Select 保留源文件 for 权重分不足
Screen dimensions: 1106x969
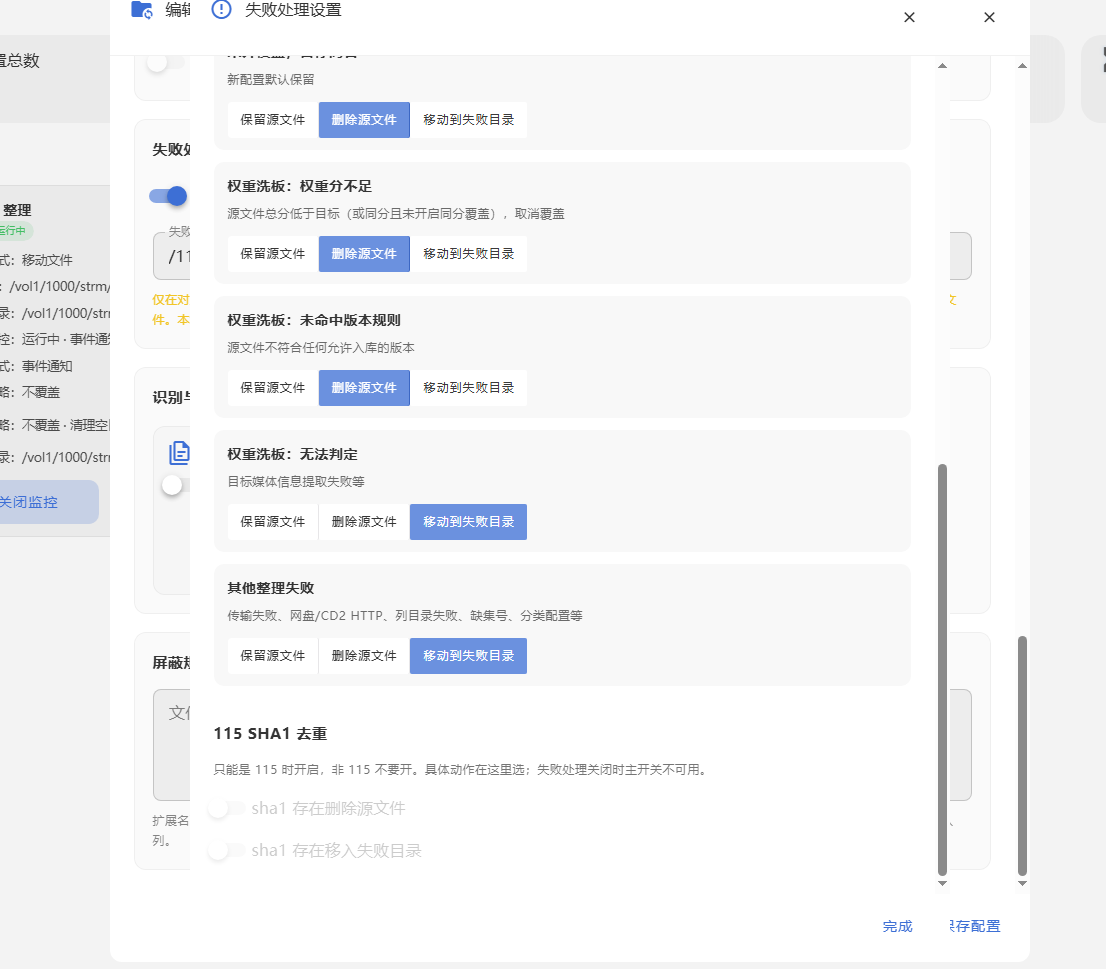pos(273,254)
